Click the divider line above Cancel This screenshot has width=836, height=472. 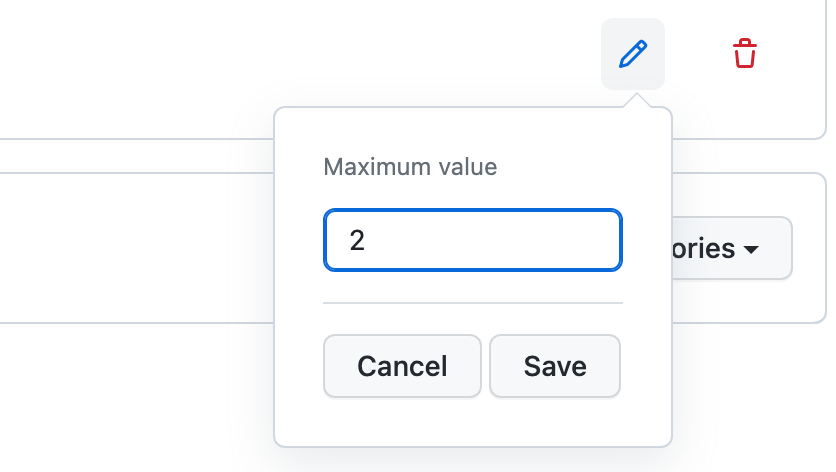[472, 302]
